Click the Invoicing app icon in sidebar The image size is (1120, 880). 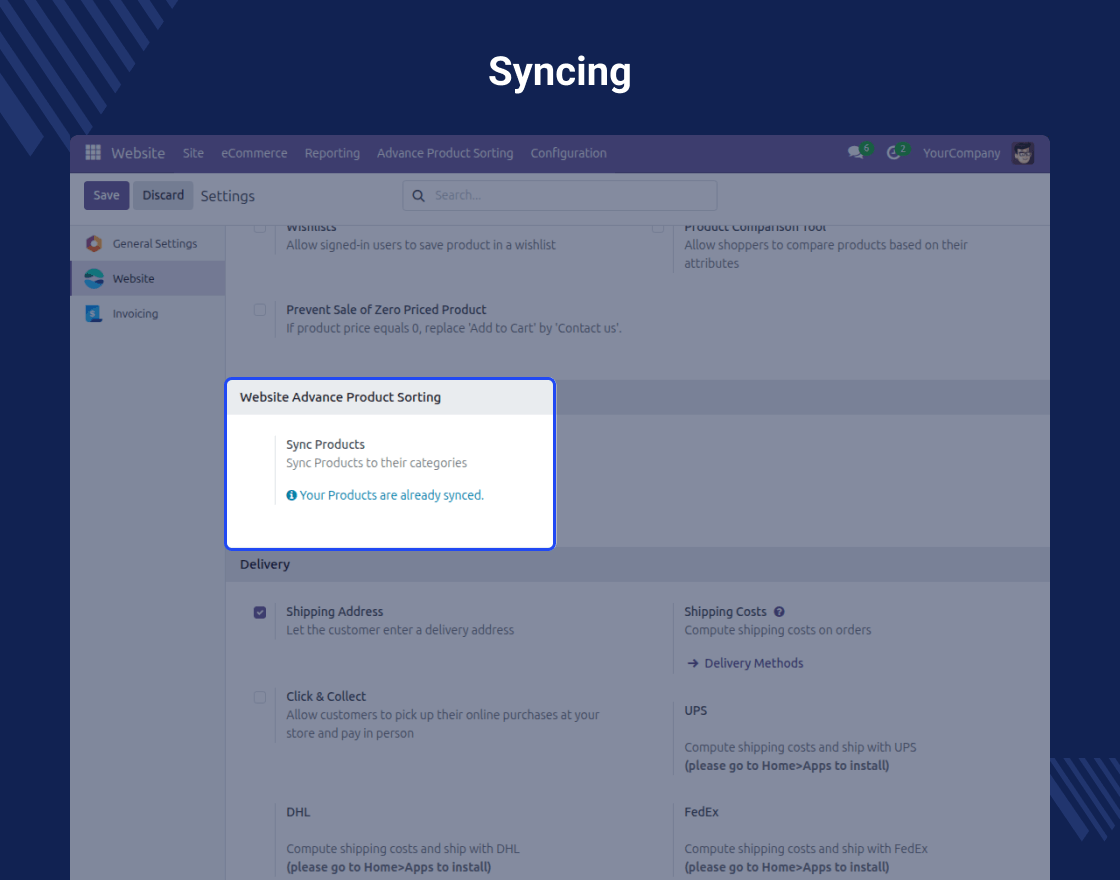94,314
